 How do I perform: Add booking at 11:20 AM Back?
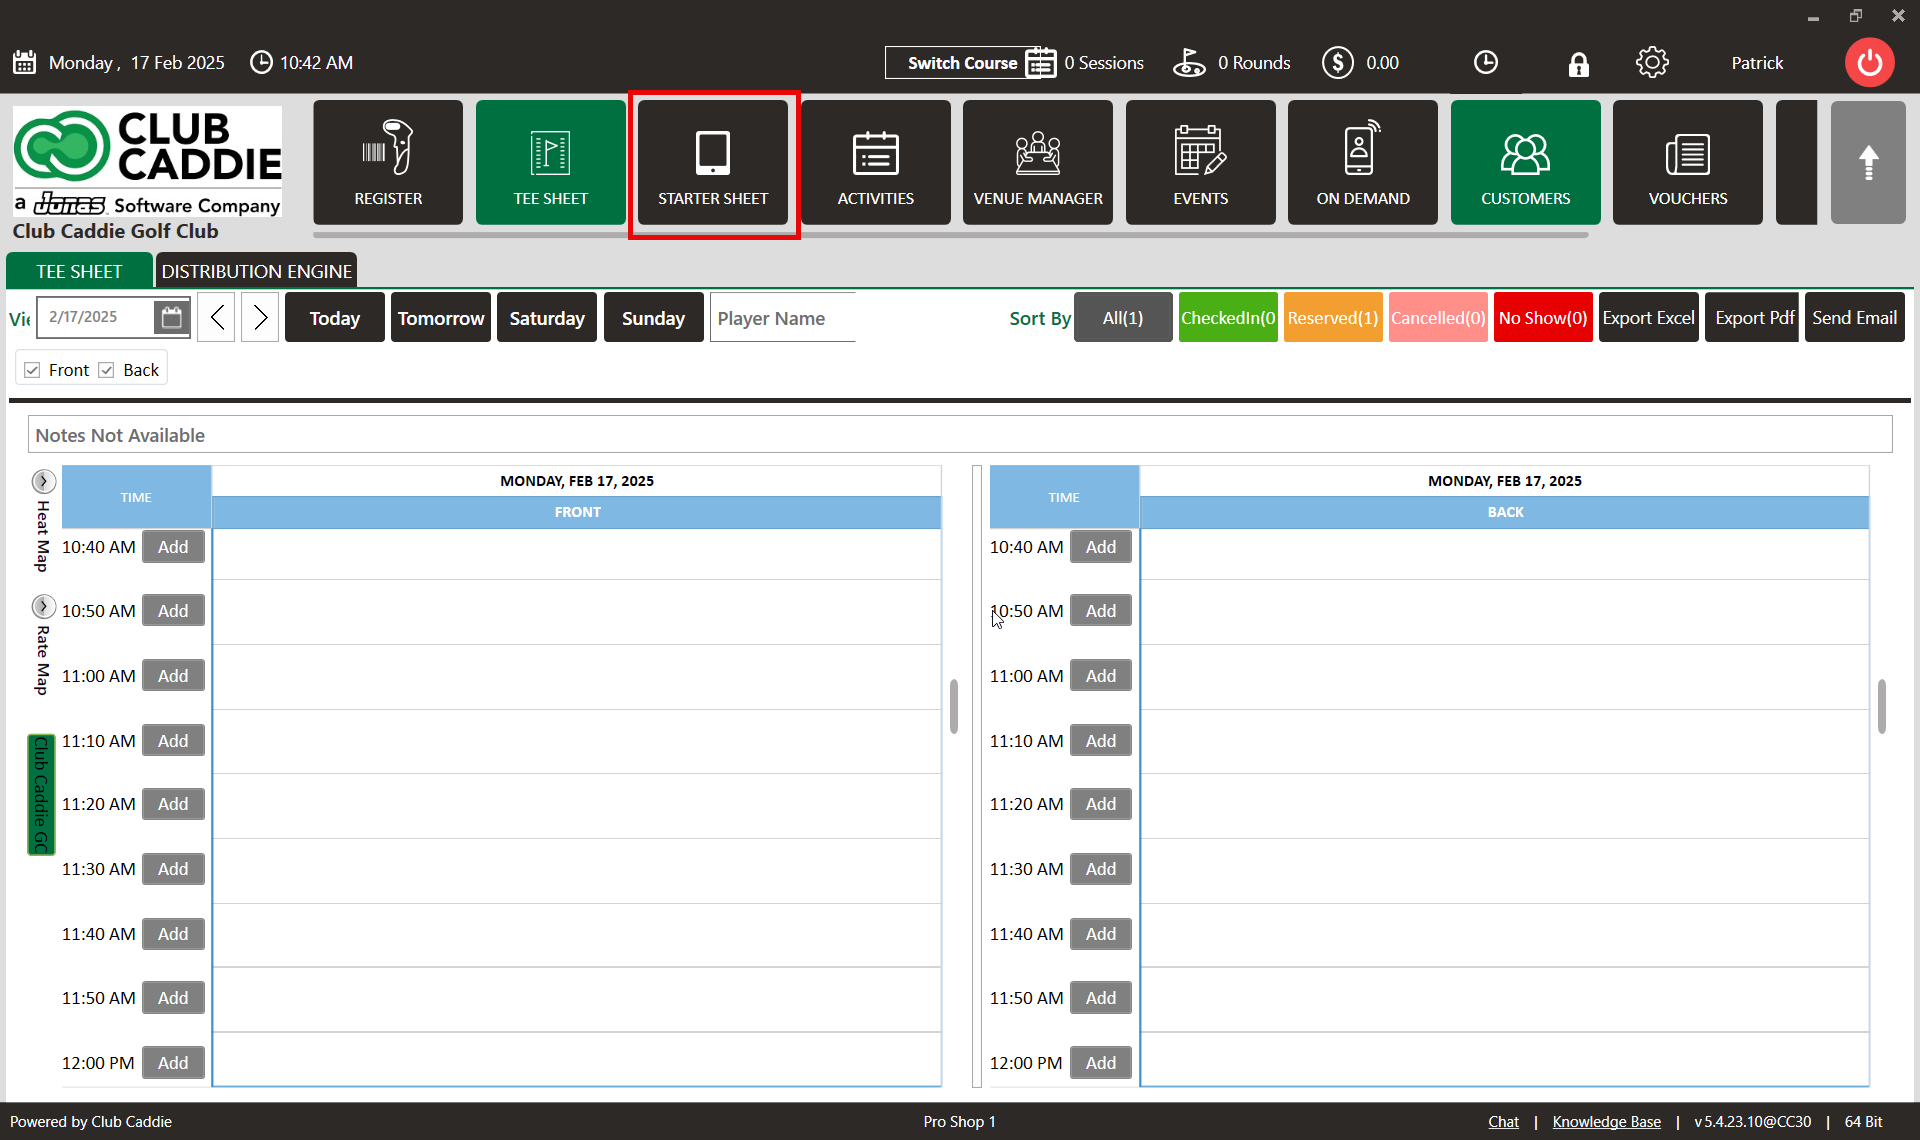1101,804
